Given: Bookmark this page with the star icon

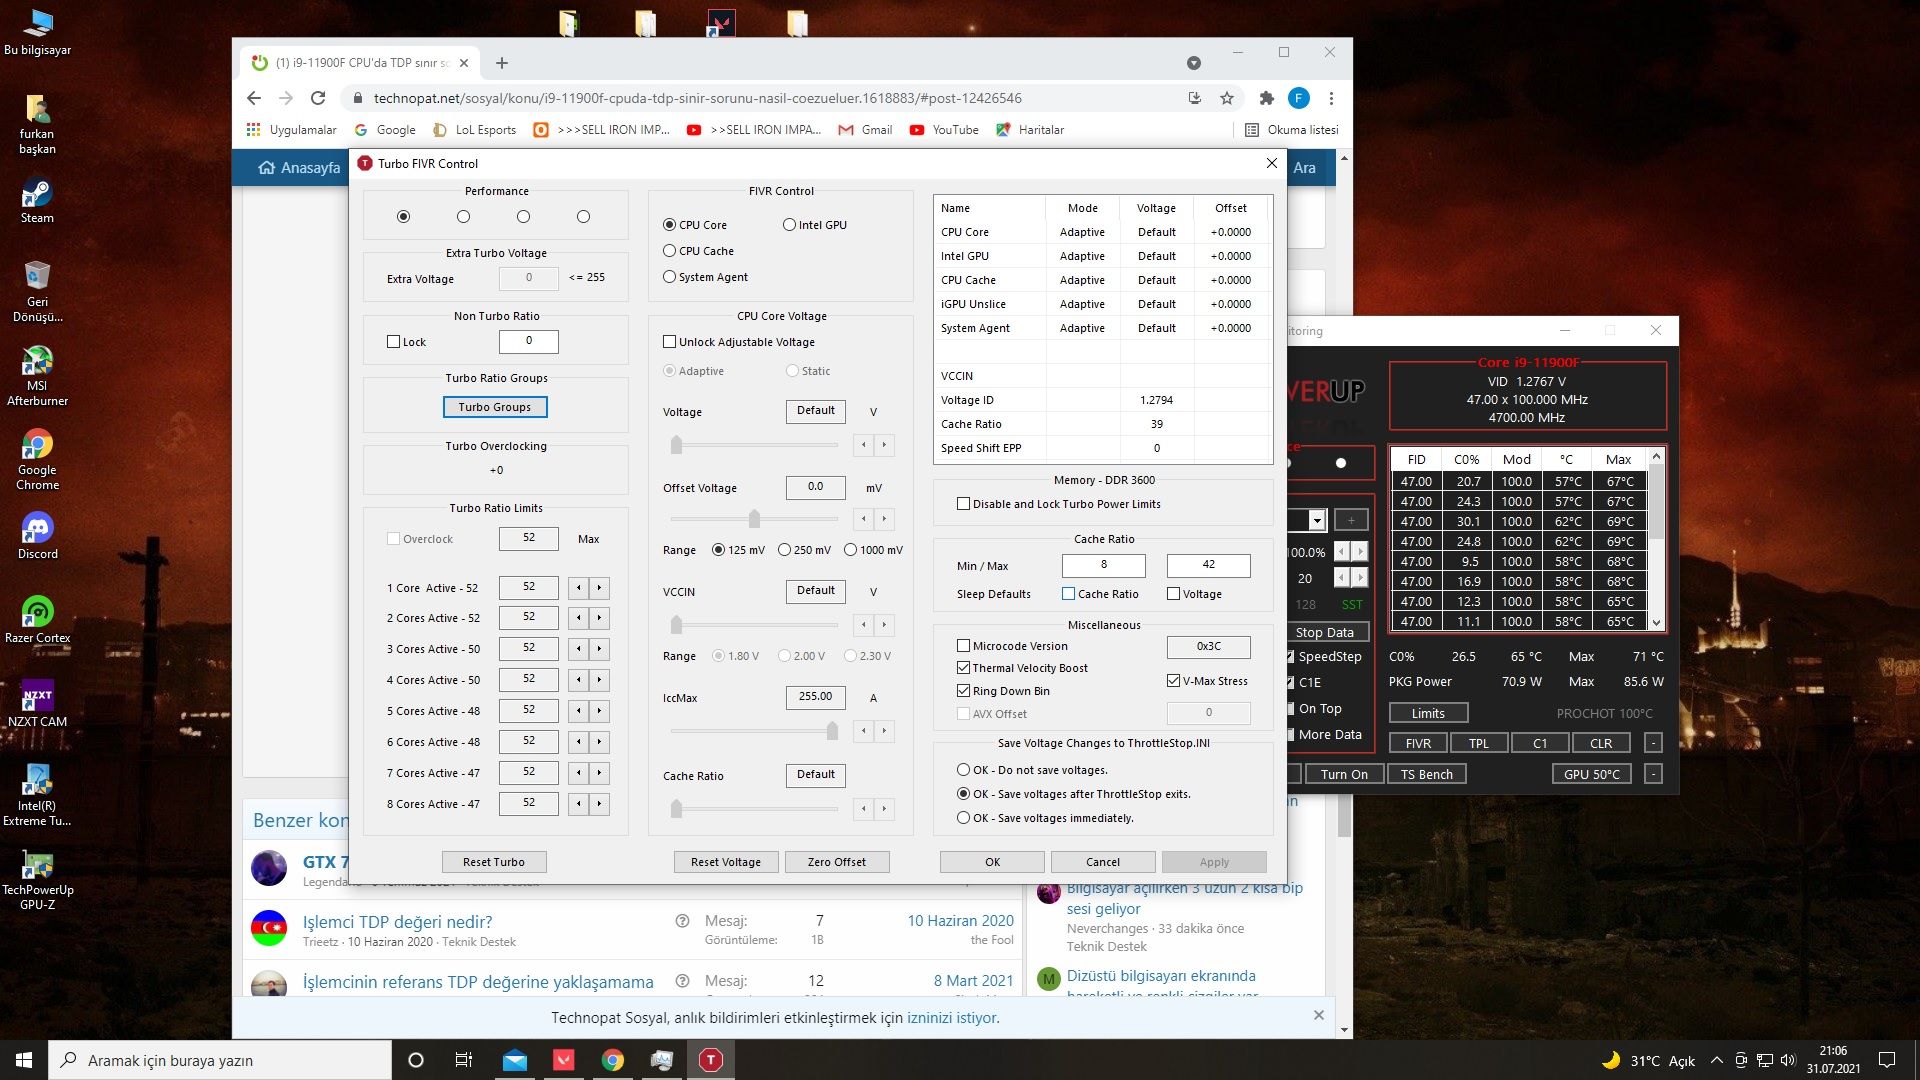Looking at the screenshot, I should [x=1227, y=98].
